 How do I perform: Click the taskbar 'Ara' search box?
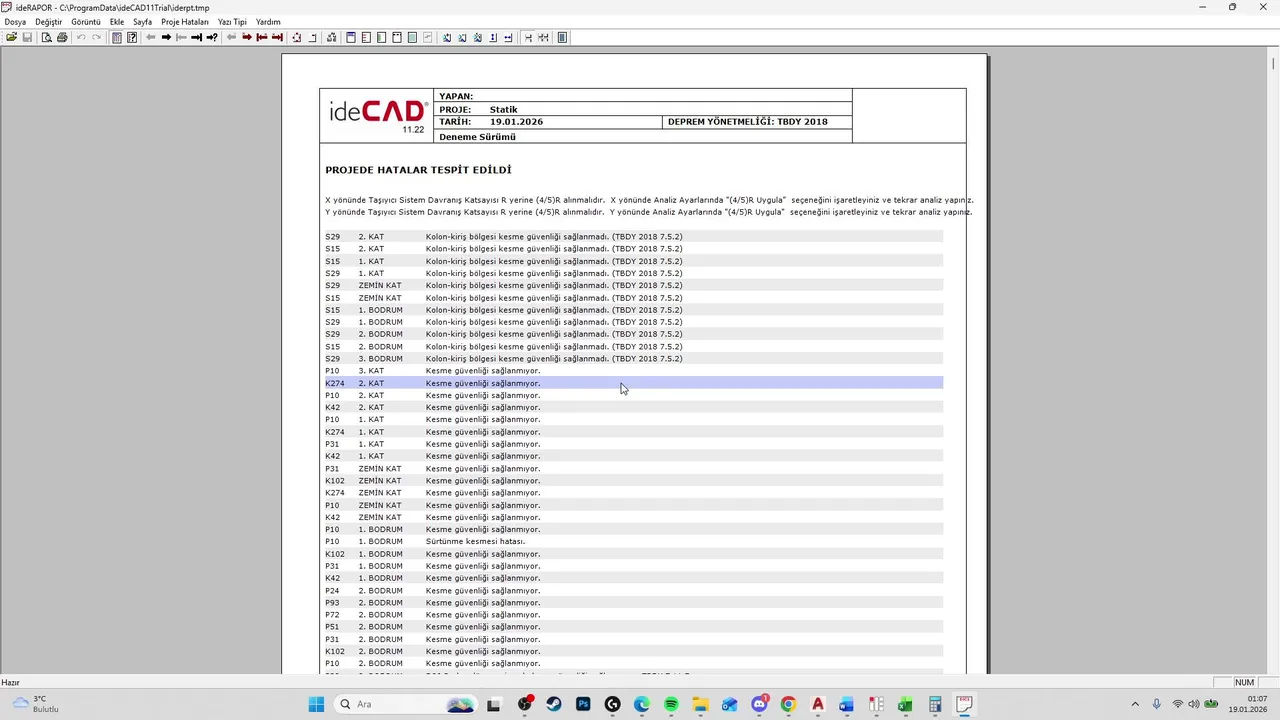click(404, 704)
